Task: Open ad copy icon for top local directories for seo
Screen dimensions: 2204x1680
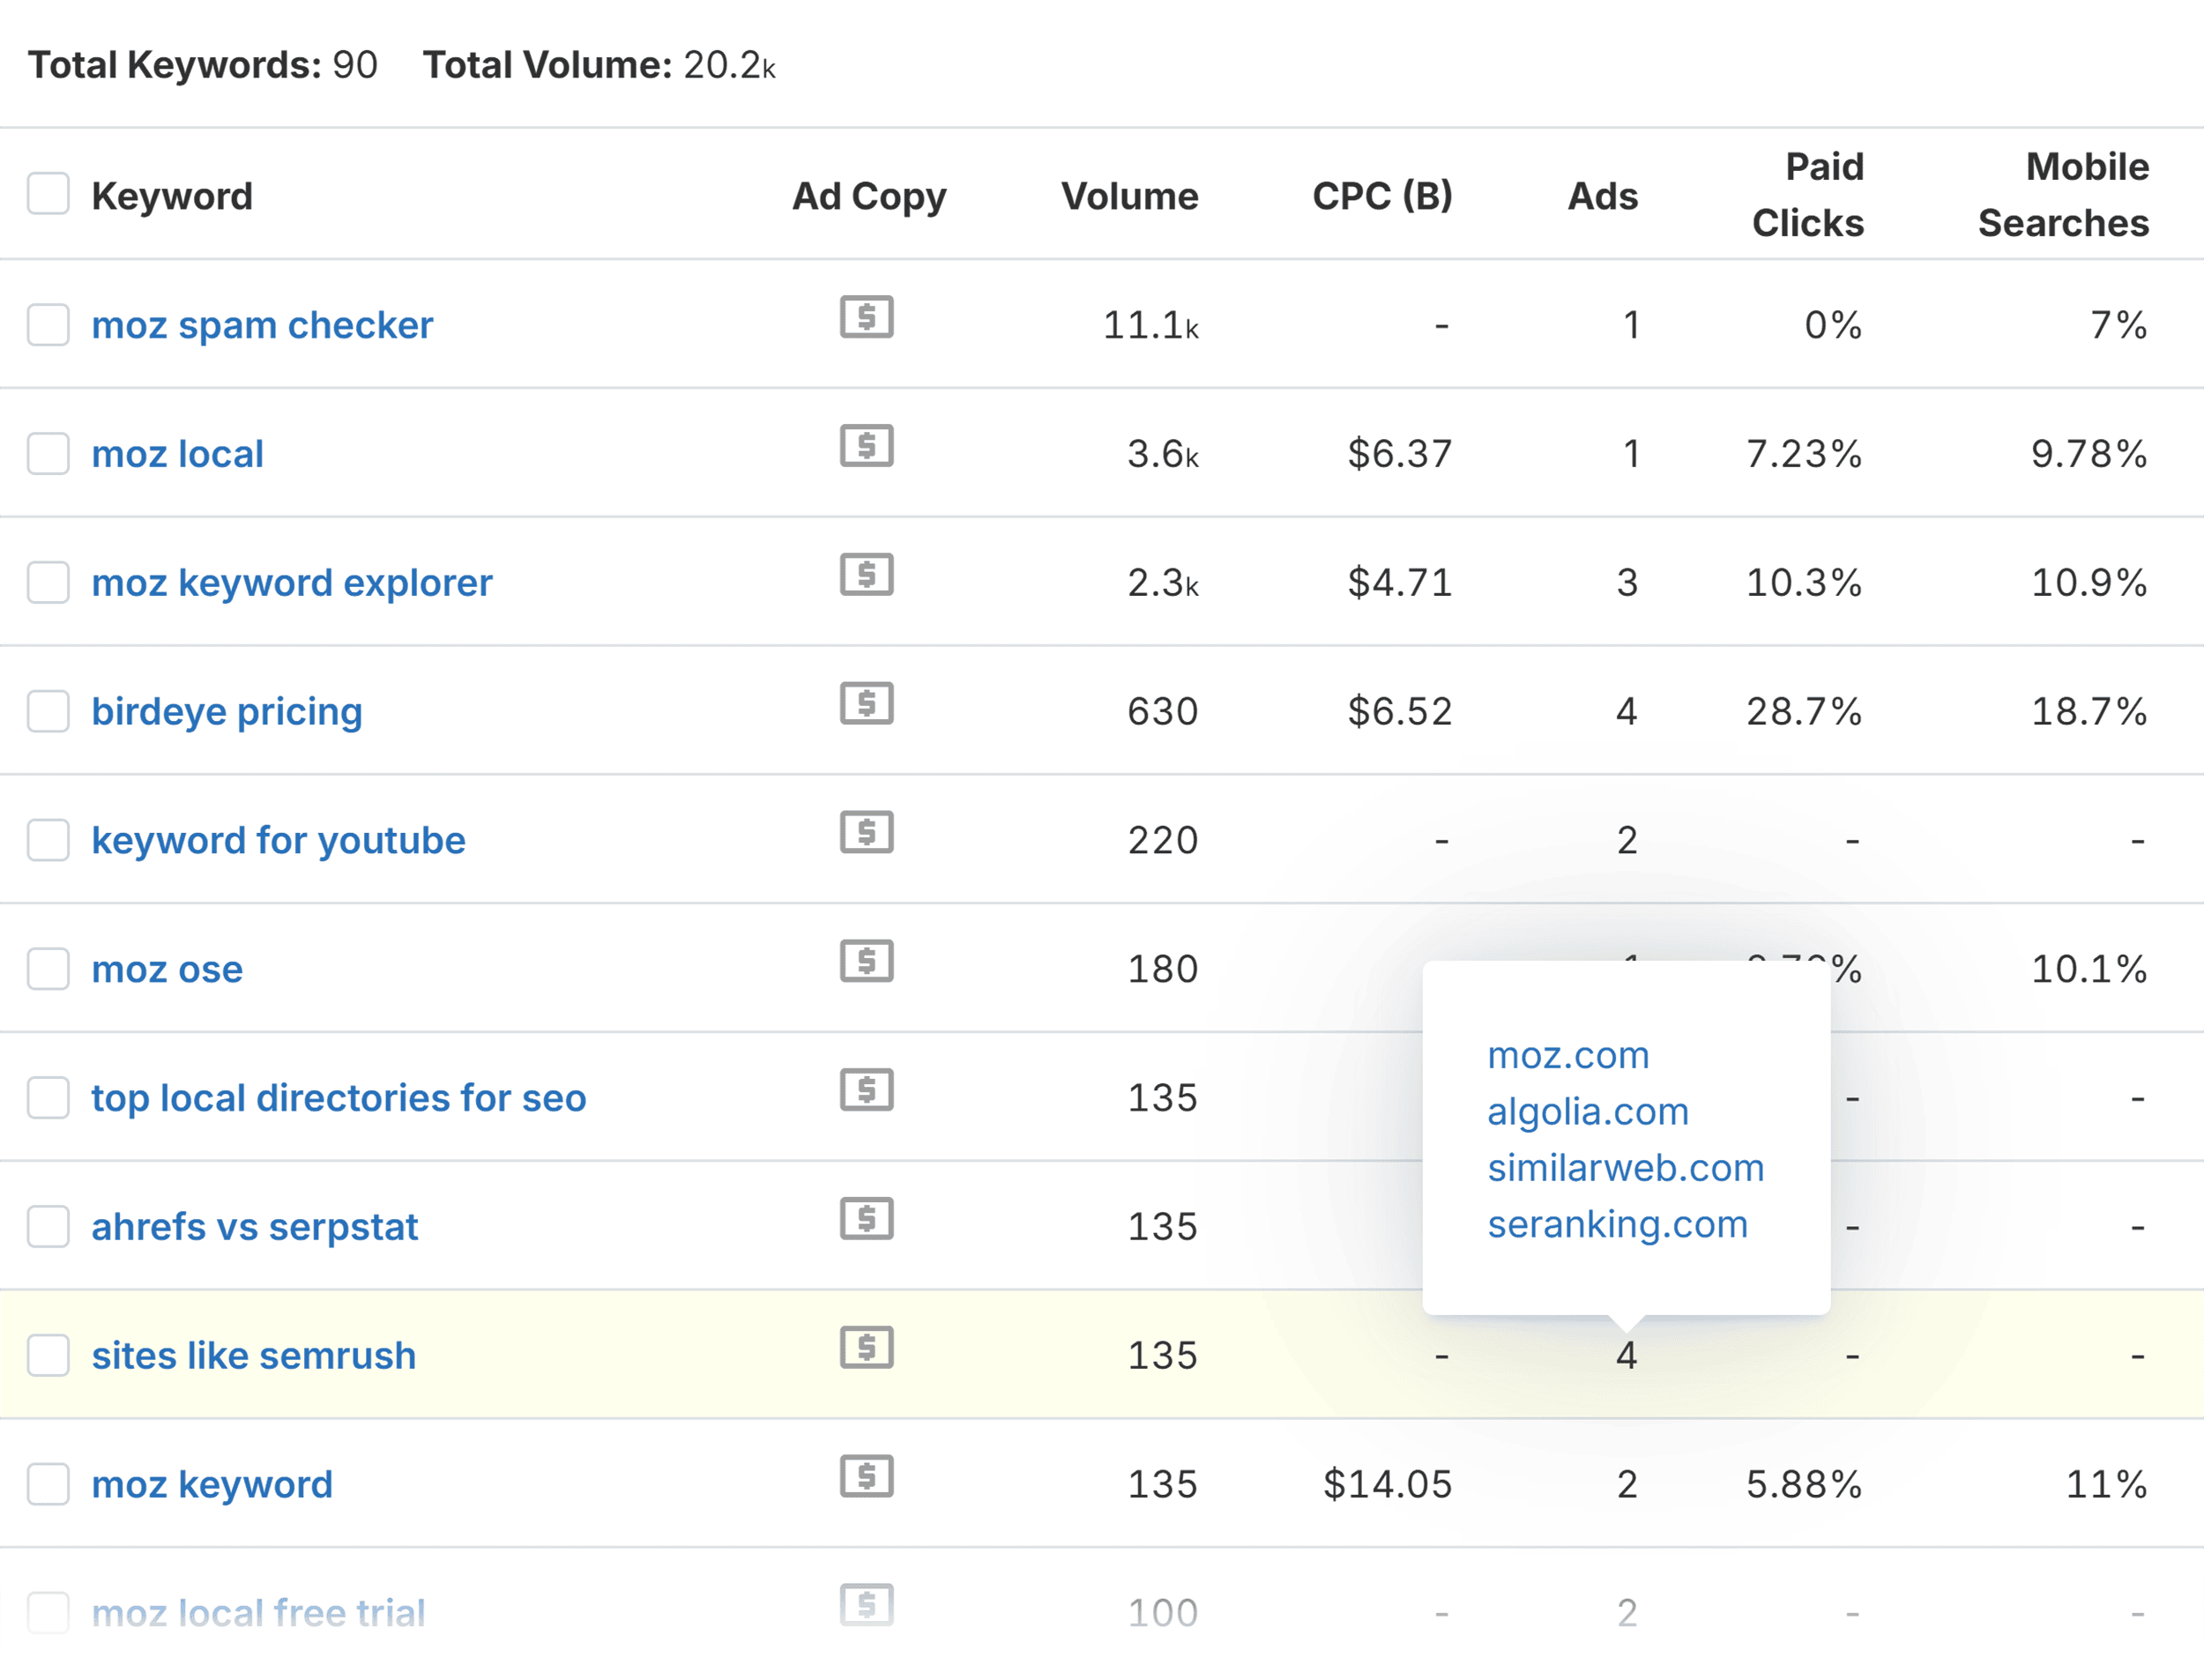Action: (x=866, y=1090)
